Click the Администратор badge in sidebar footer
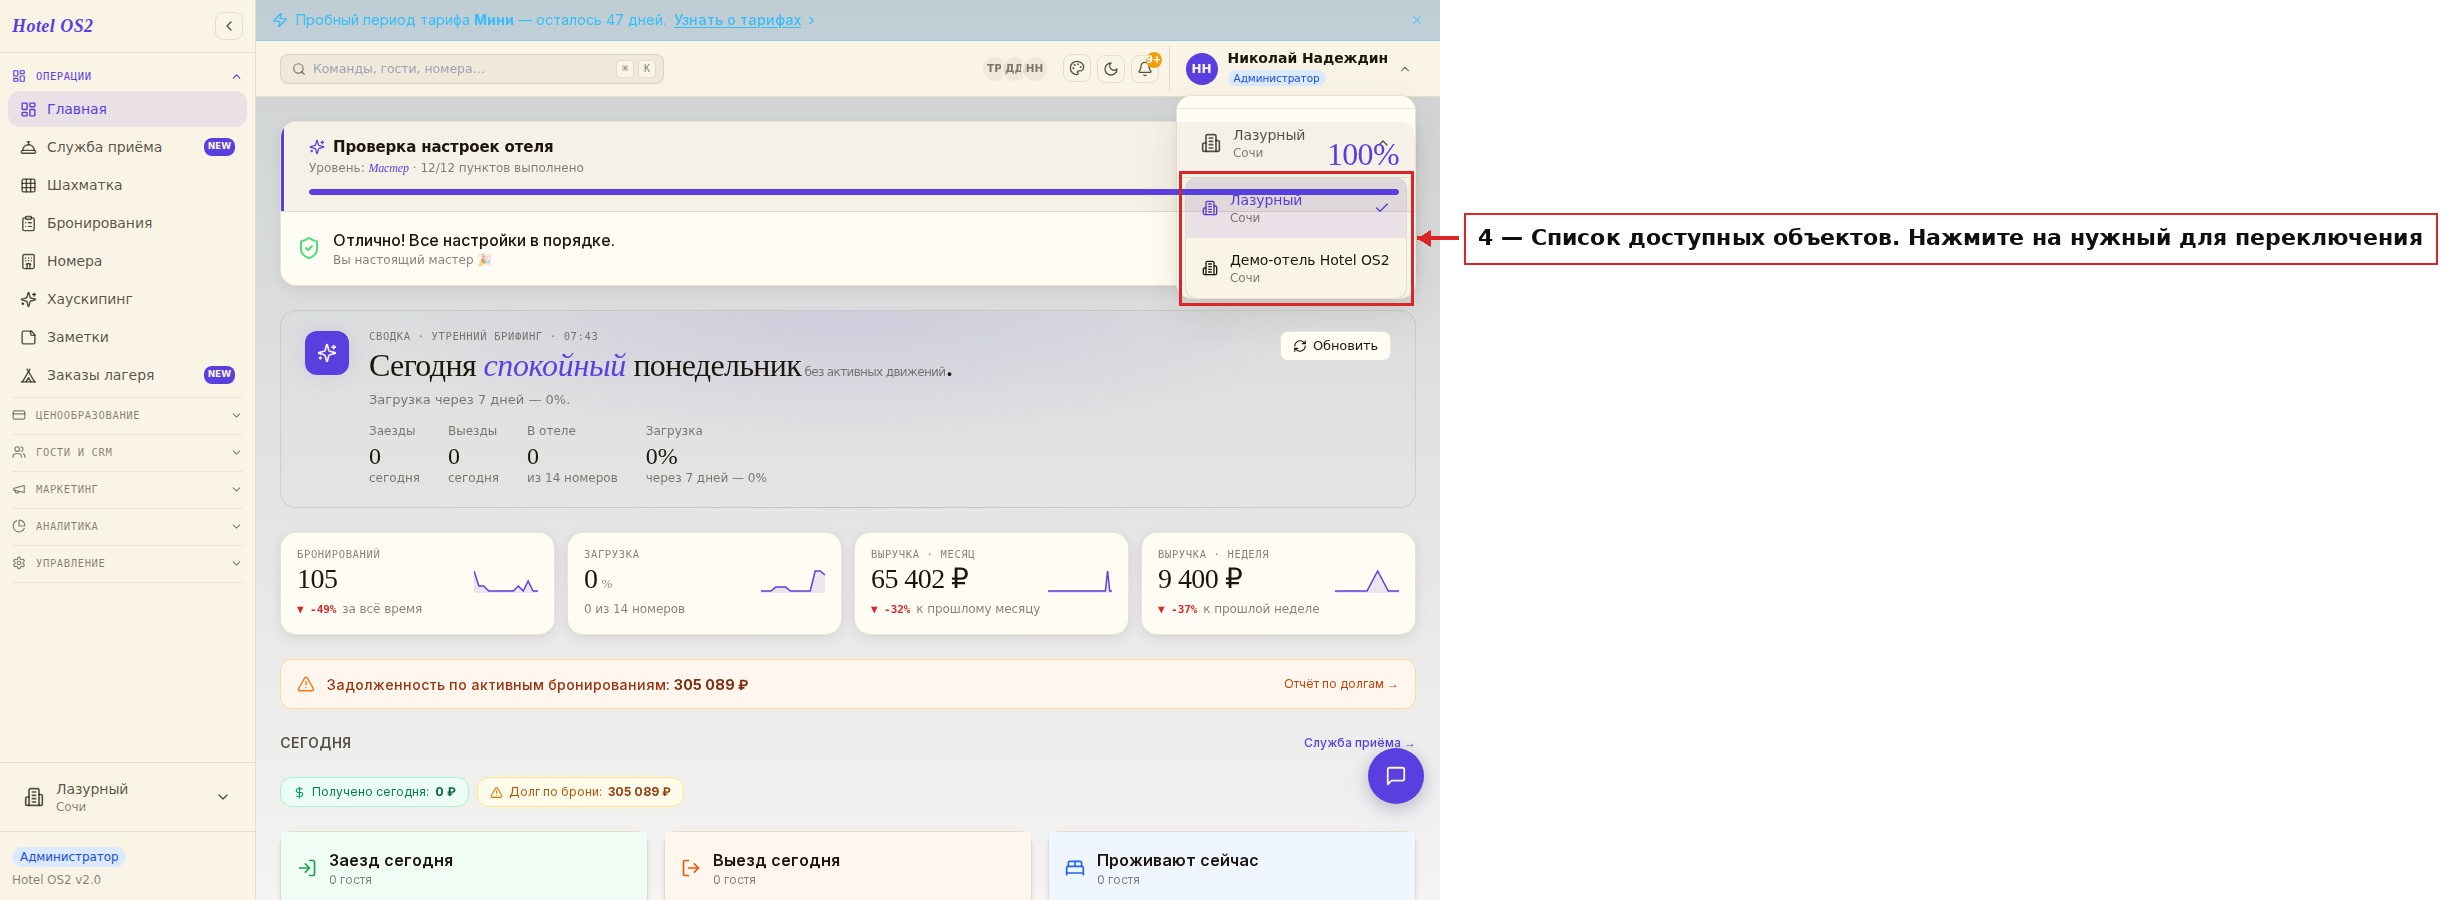The width and height of the screenshot is (2461, 900). 69,857
